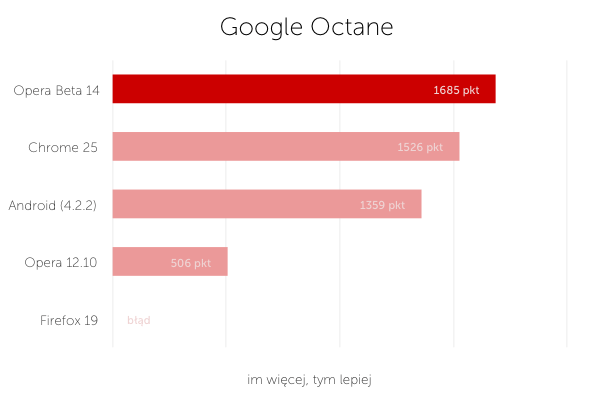
Task: Click the Opera 12.10 bar
Action: coord(170,261)
